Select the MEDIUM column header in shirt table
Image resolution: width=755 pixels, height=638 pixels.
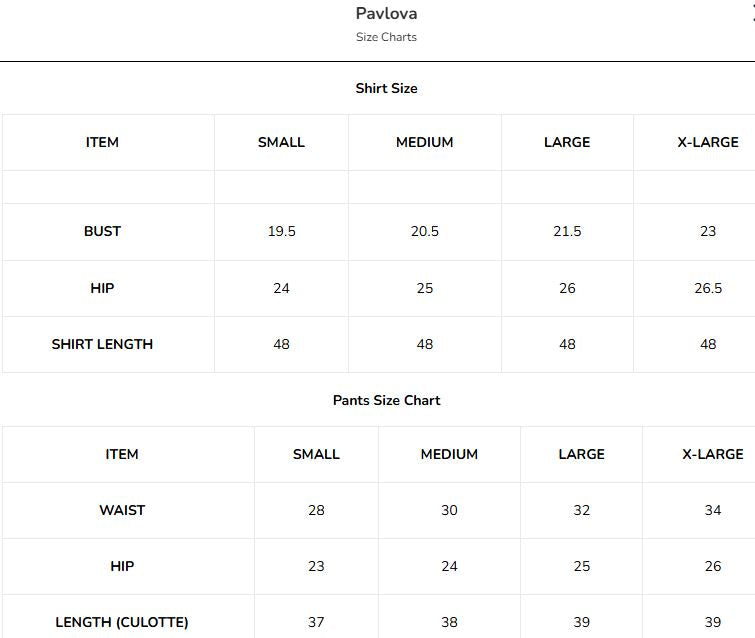(425, 142)
